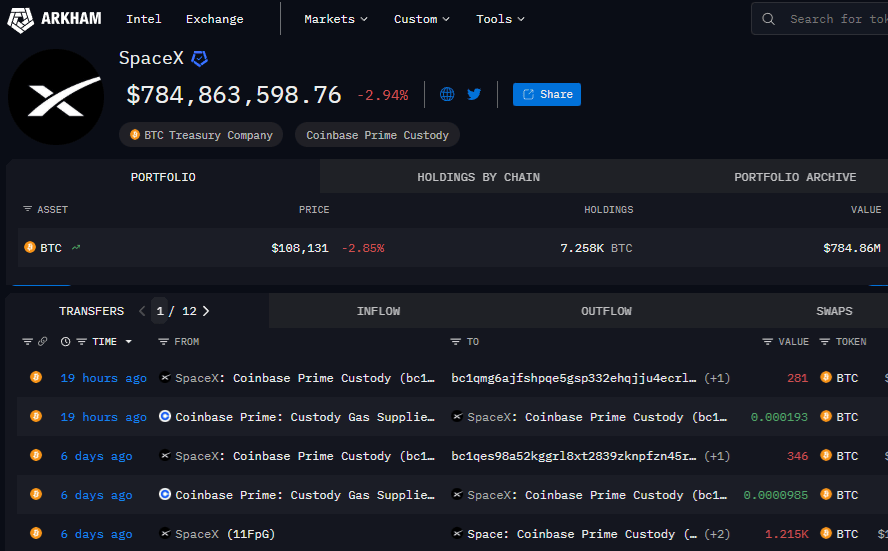Viewport: 888px width, 551px height.
Task: Open the BTC Treasury Company tag
Action: (x=201, y=135)
